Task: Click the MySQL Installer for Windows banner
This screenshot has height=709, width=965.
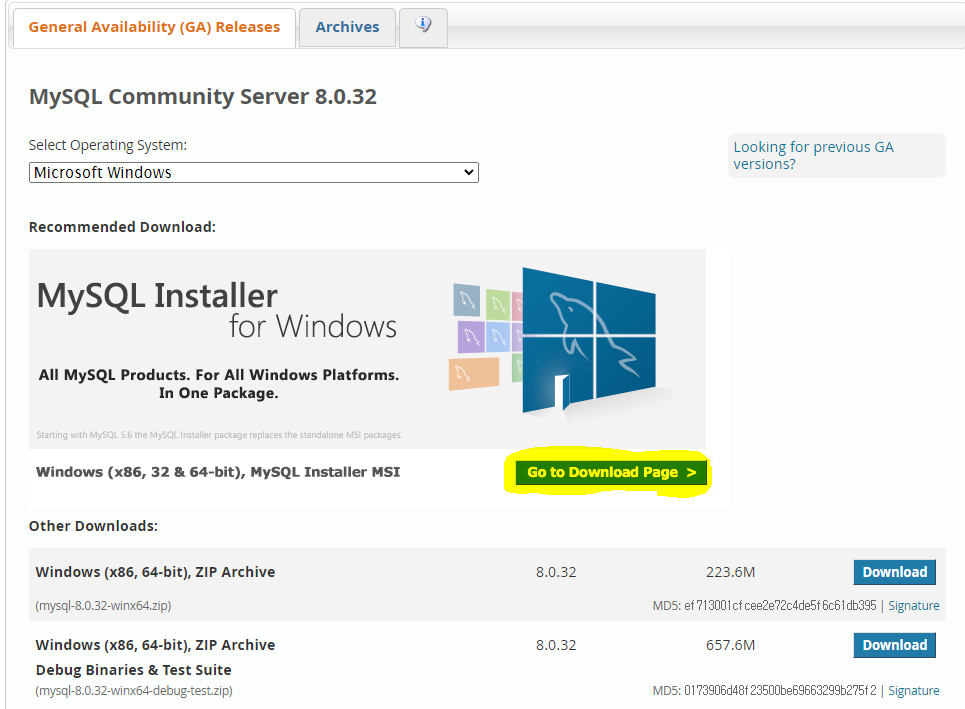Action: coord(367,348)
